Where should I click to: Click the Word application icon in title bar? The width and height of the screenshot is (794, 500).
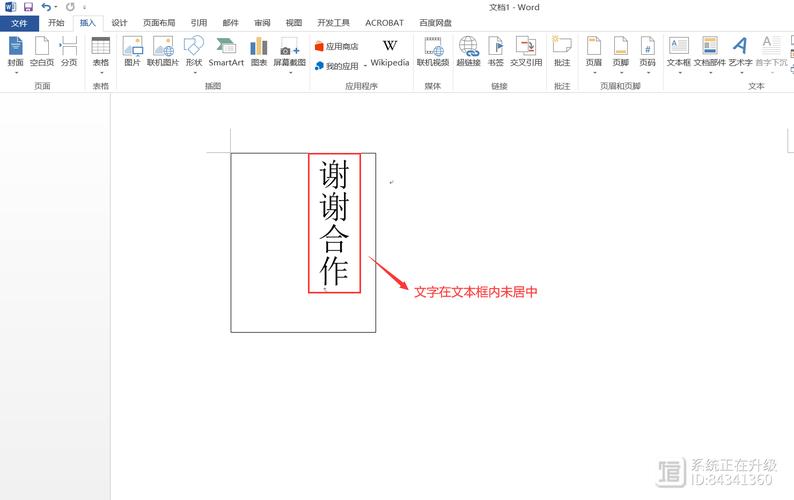[x=10, y=7]
